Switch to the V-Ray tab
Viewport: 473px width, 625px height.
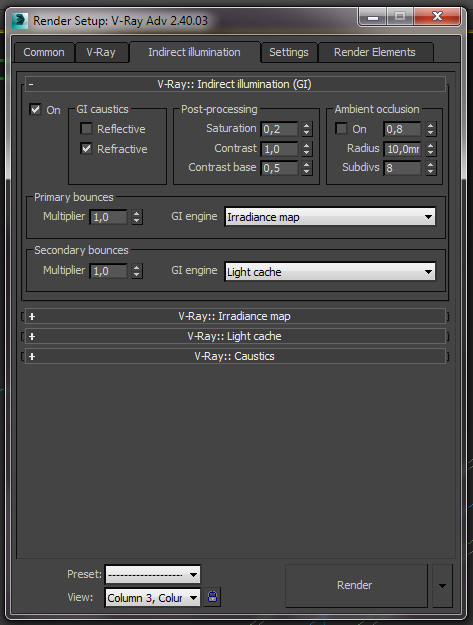point(101,52)
